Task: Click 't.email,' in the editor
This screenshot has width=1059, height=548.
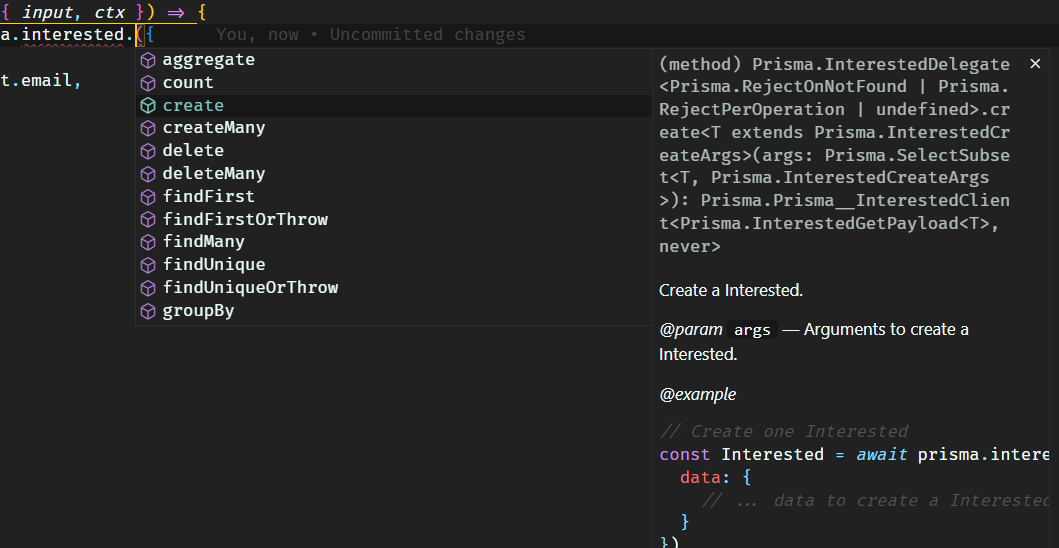Action: 40,80
